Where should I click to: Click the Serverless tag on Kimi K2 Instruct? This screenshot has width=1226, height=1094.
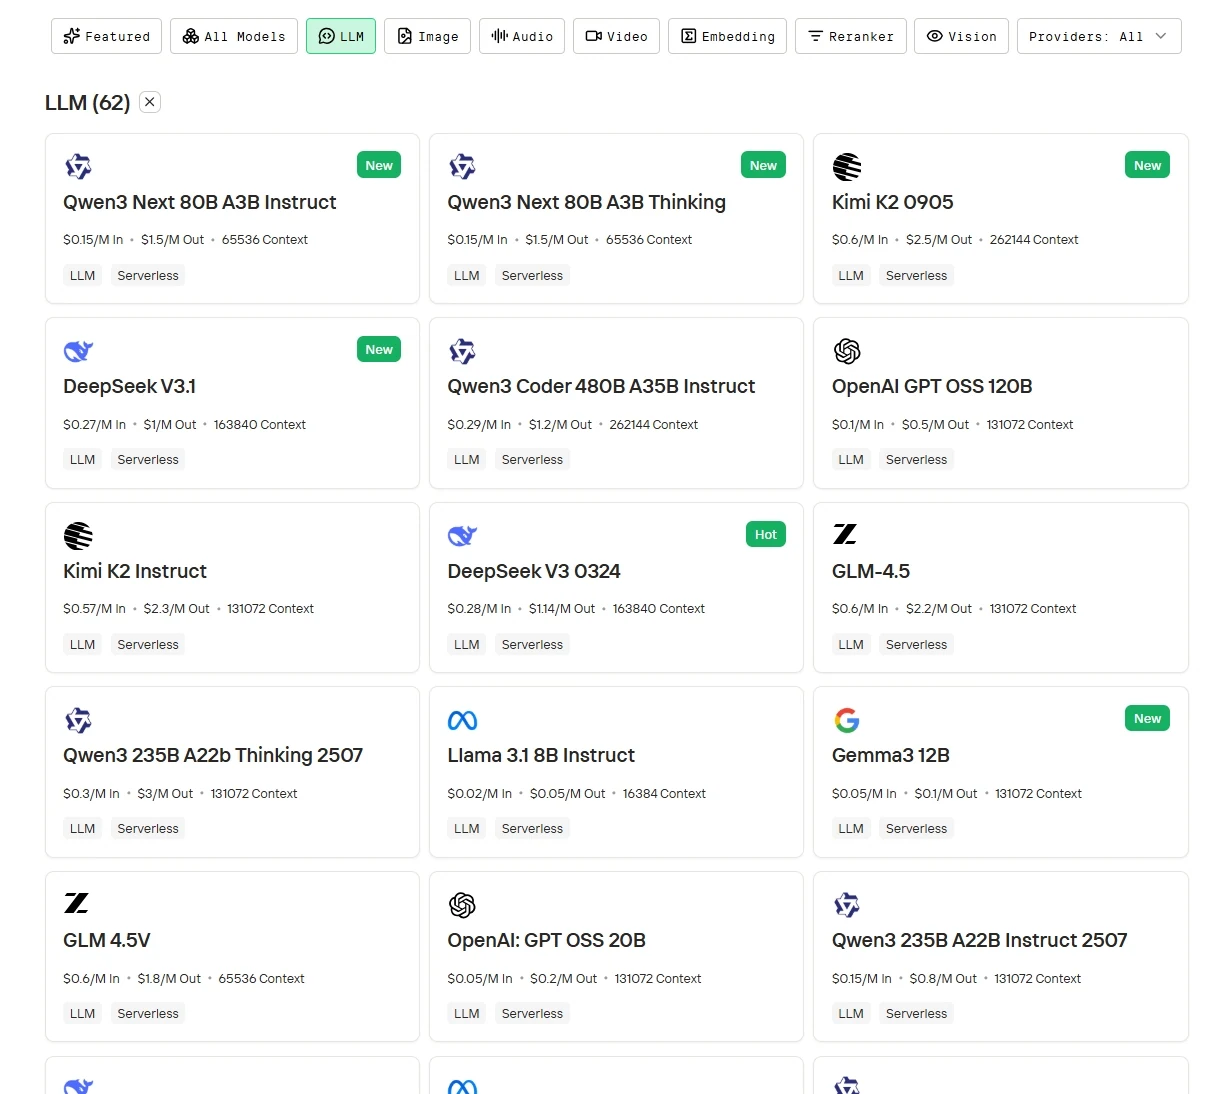coord(148,645)
